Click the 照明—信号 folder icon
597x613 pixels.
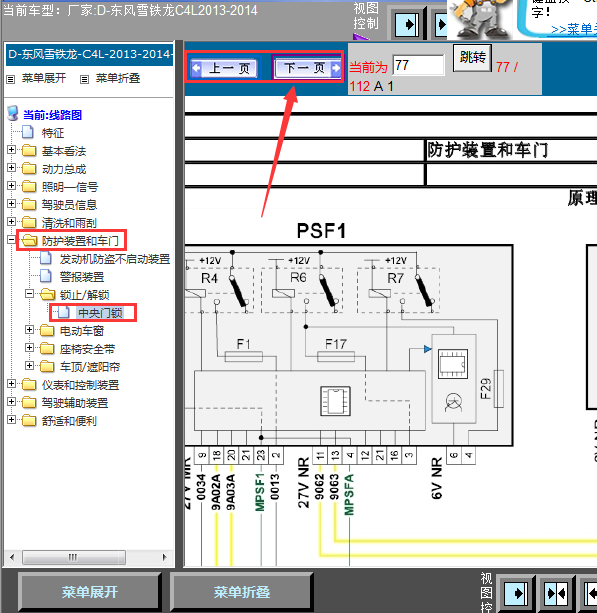(29, 186)
